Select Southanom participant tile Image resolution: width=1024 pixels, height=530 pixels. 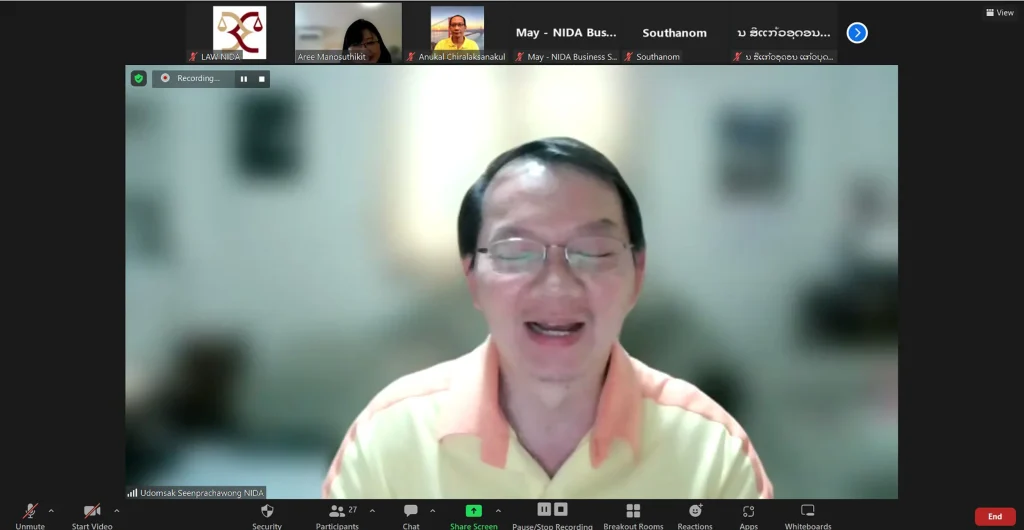674,33
